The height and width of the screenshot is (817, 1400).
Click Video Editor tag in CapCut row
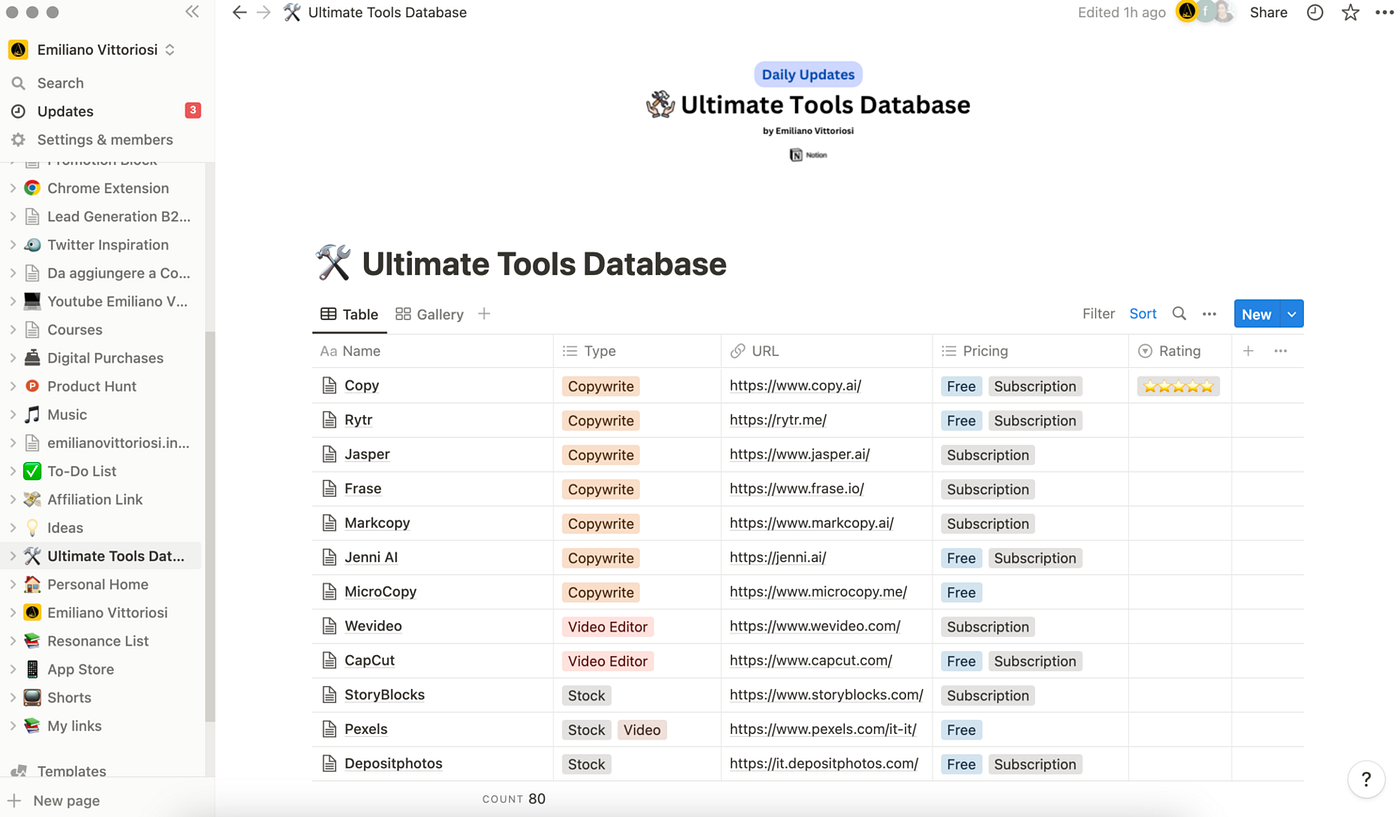[x=607, y=661]
